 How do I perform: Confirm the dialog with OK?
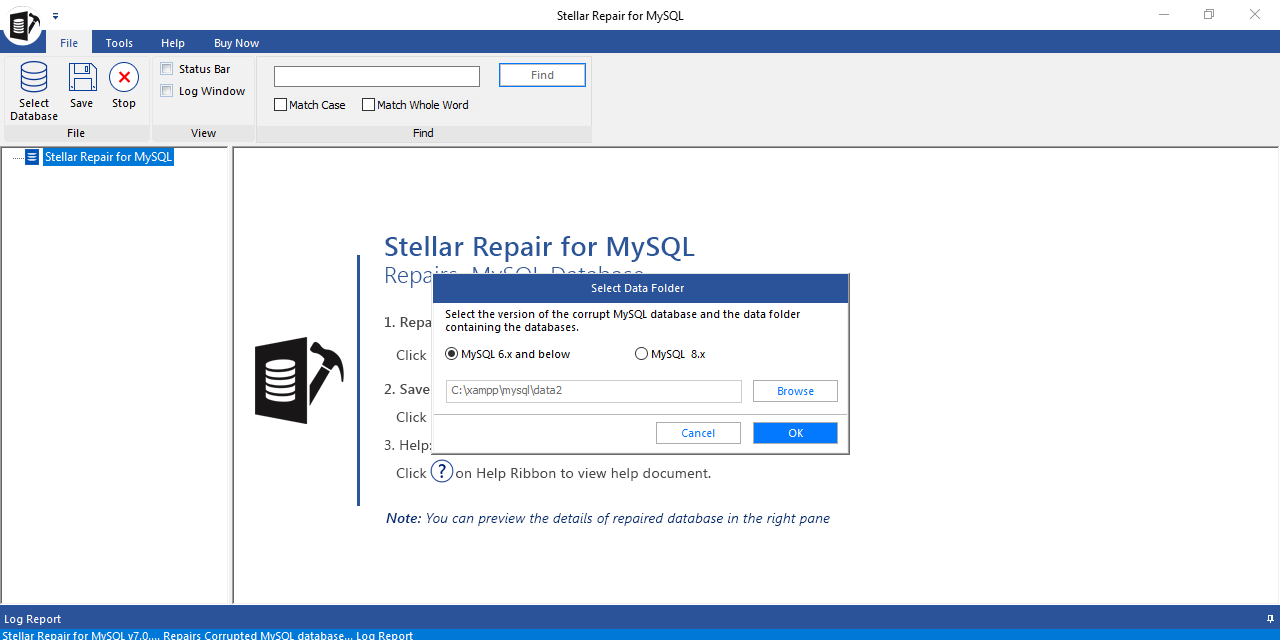point(795,433)
